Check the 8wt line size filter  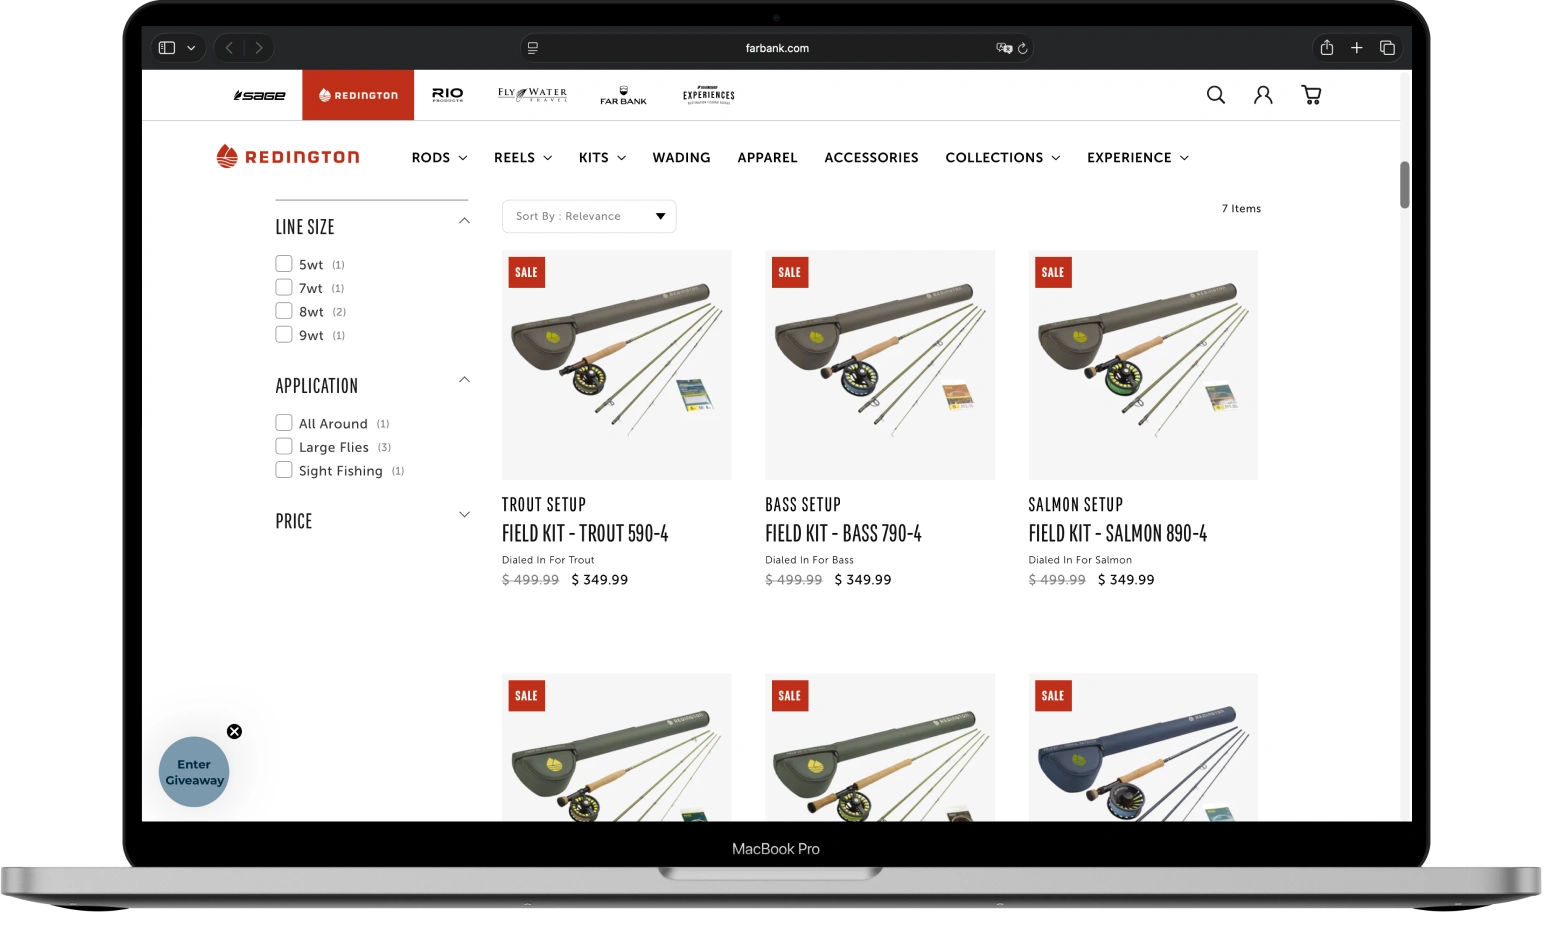point(284,311)
